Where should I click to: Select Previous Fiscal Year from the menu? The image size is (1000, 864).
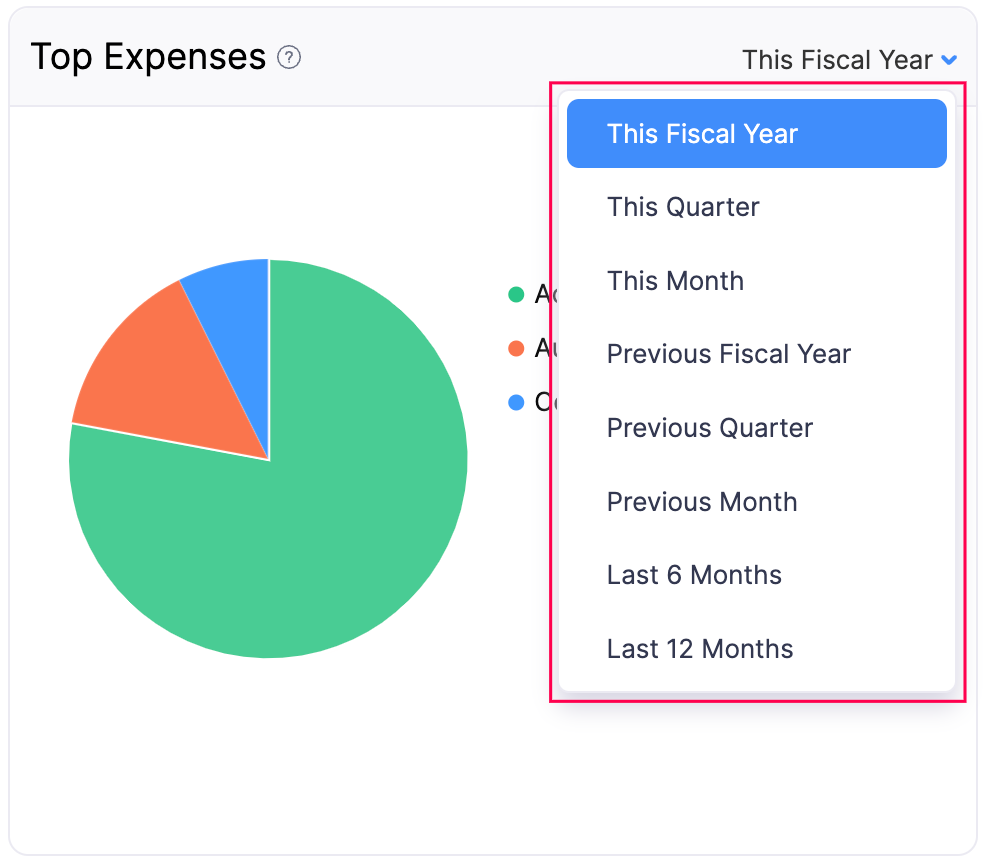point(728,354)
